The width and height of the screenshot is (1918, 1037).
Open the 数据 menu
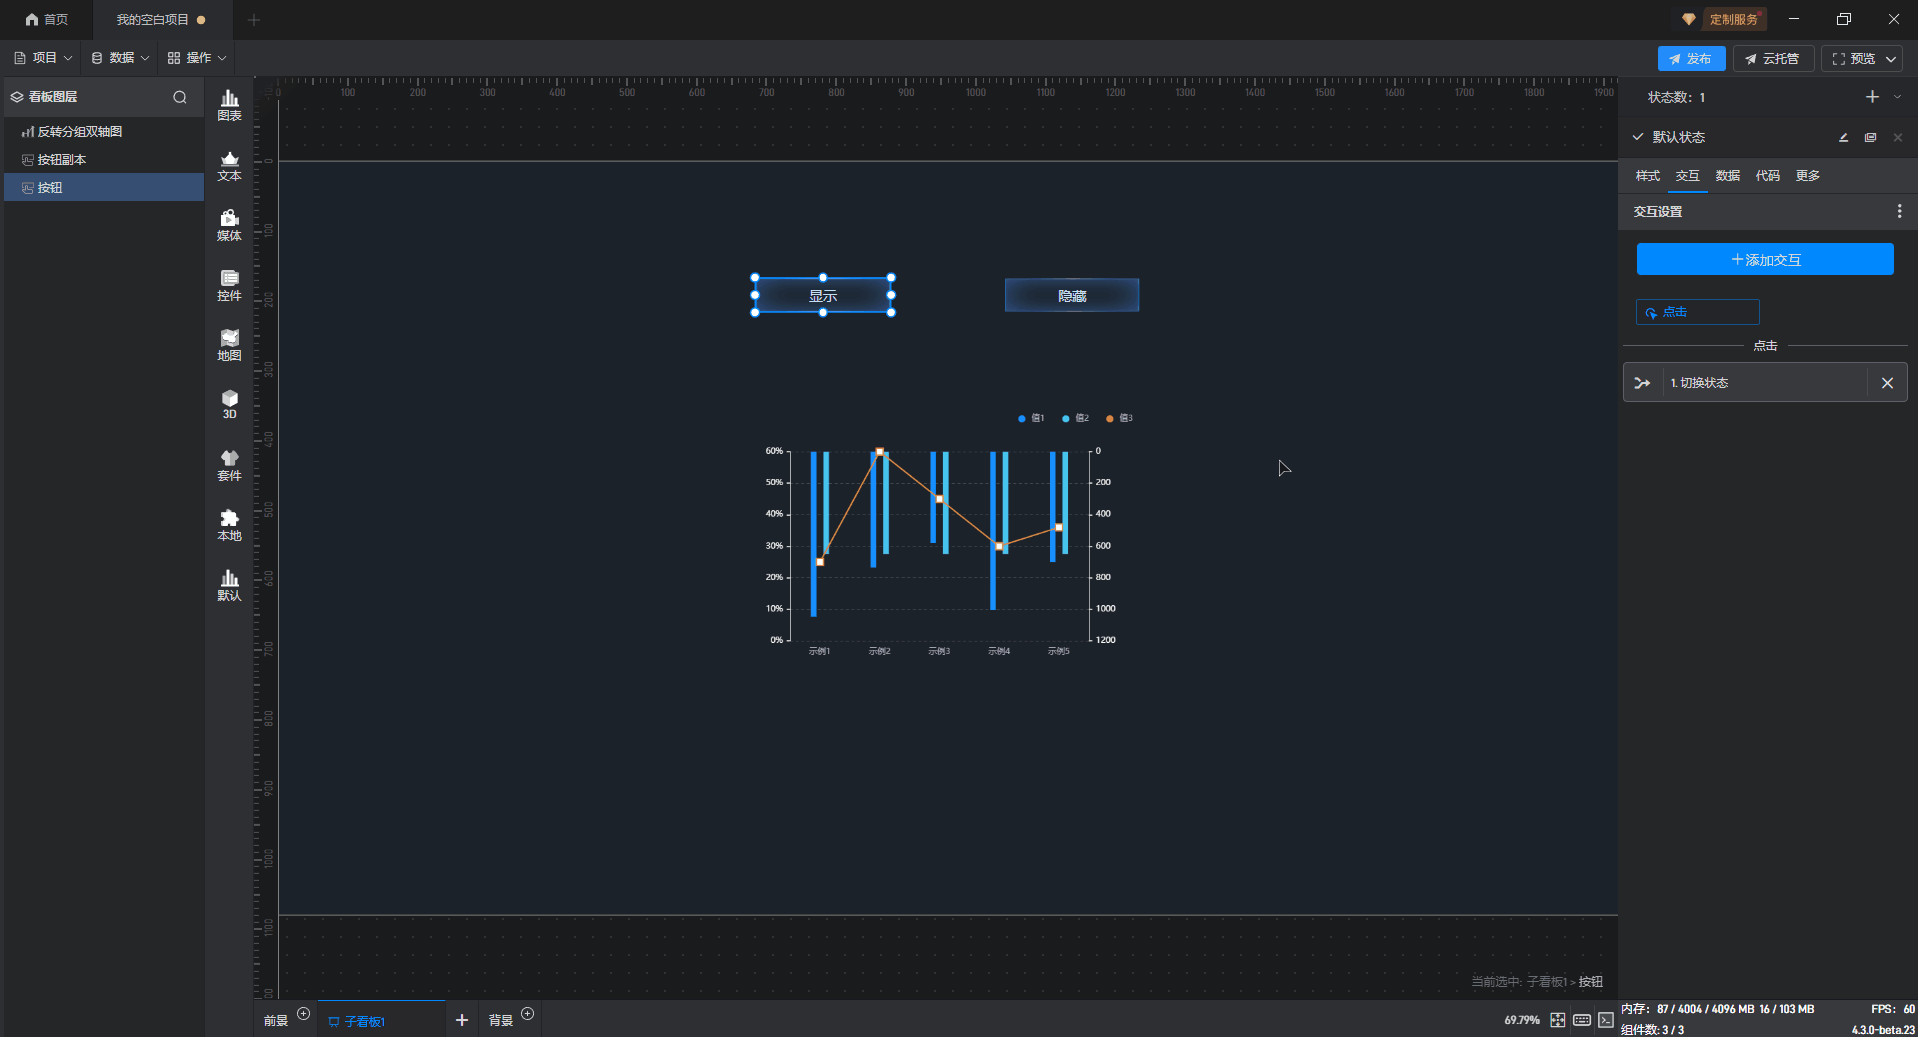(120, 58)
